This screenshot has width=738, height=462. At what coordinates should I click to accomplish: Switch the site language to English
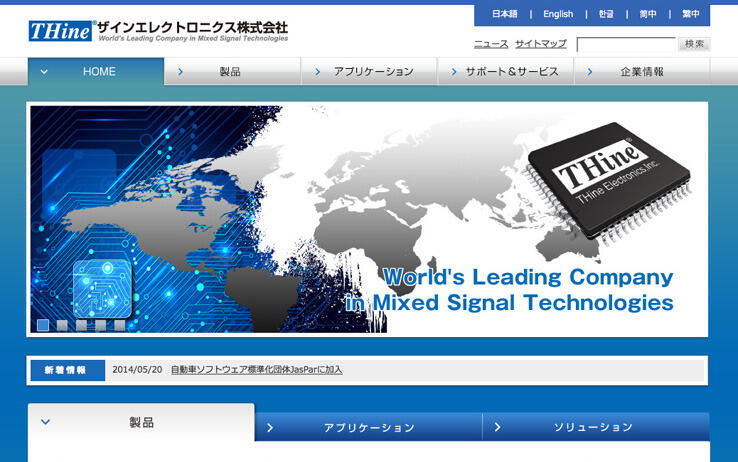tap(558, 14)
